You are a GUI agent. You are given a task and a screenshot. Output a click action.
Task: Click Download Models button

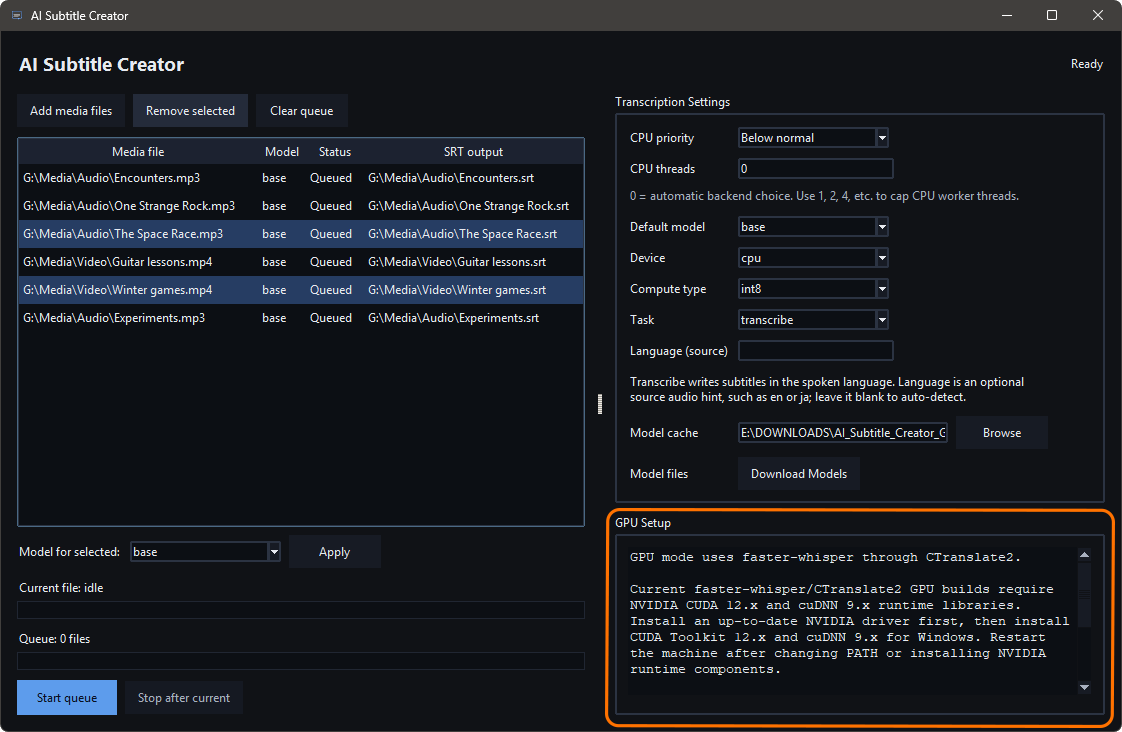pos(799,474)
